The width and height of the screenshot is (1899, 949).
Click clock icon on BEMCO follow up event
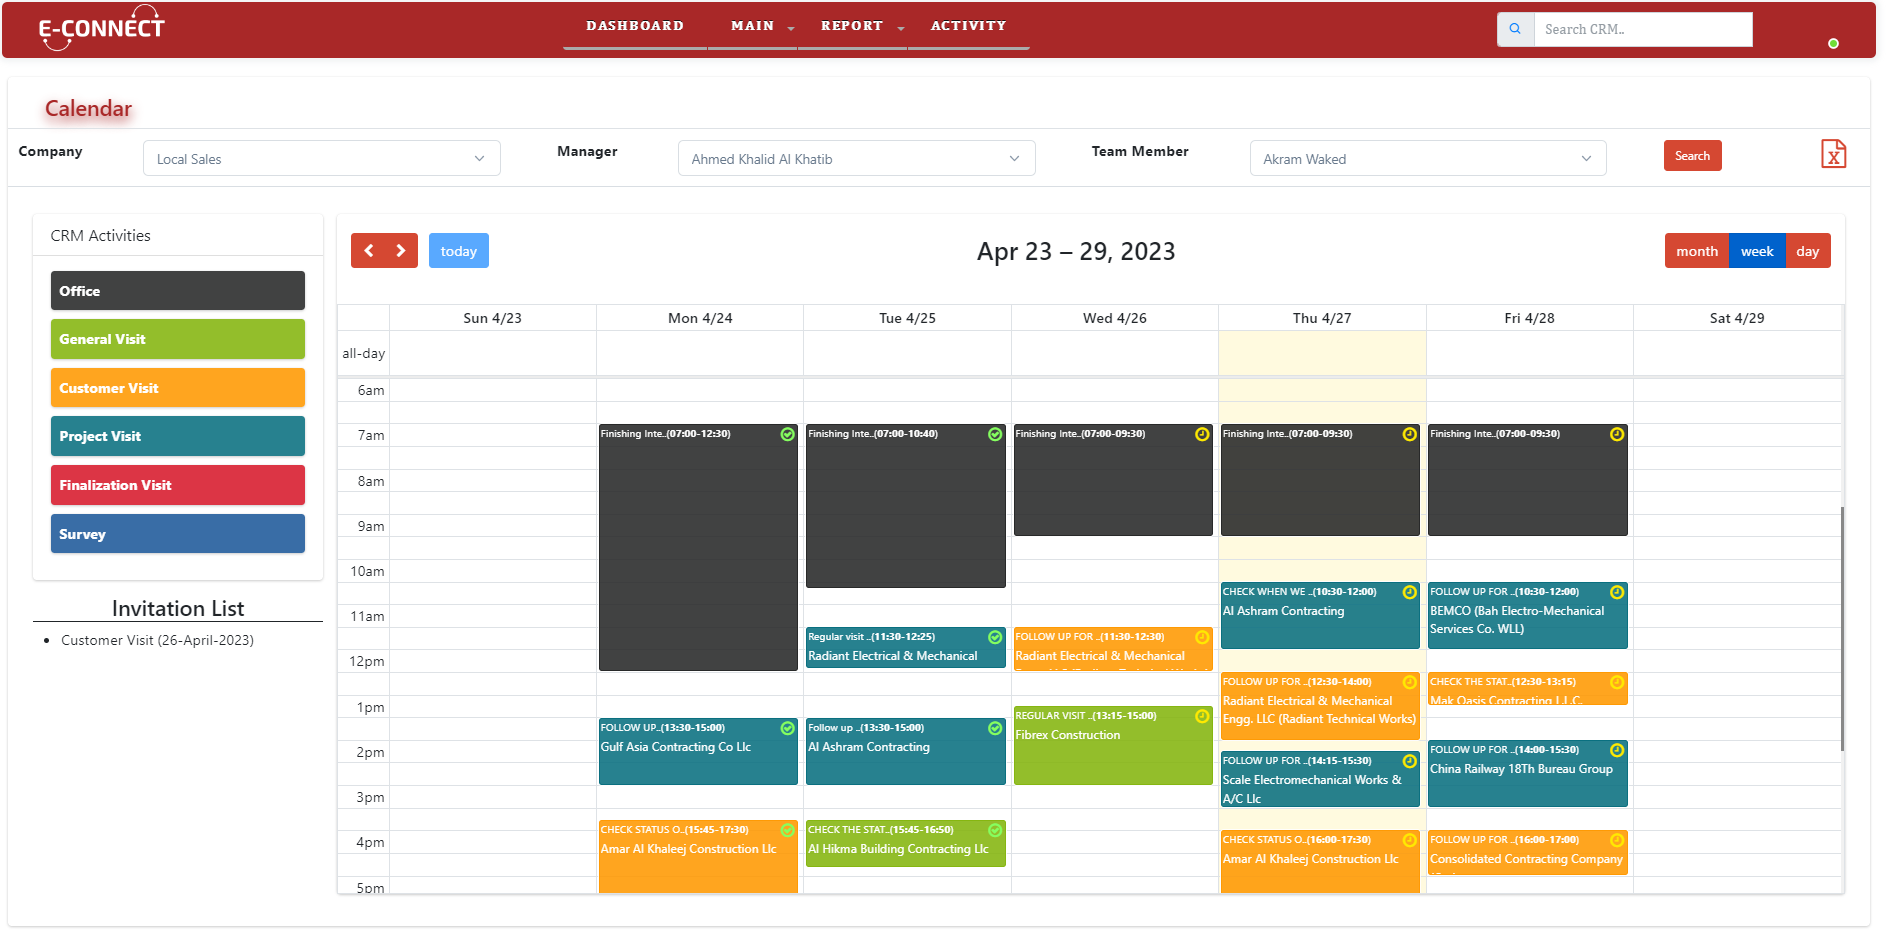point(1617,592)
